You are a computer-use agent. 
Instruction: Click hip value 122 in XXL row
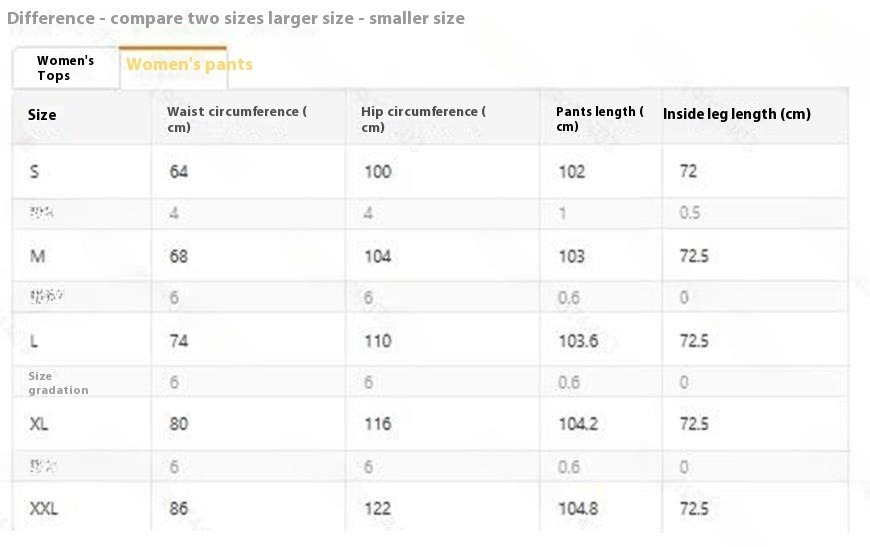[x=377, y=509]
